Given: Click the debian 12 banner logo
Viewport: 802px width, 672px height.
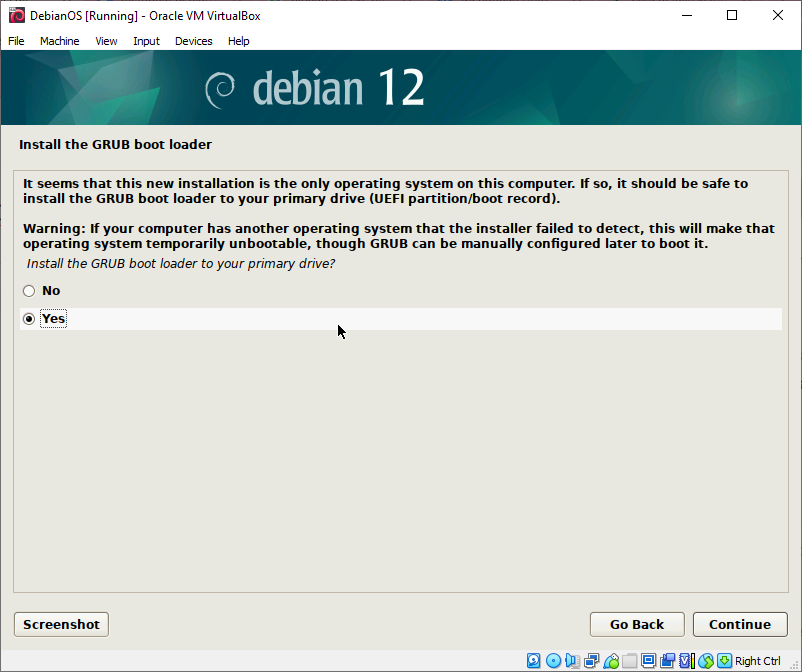Looking at the screenshot, I should [x=314, y=88].
